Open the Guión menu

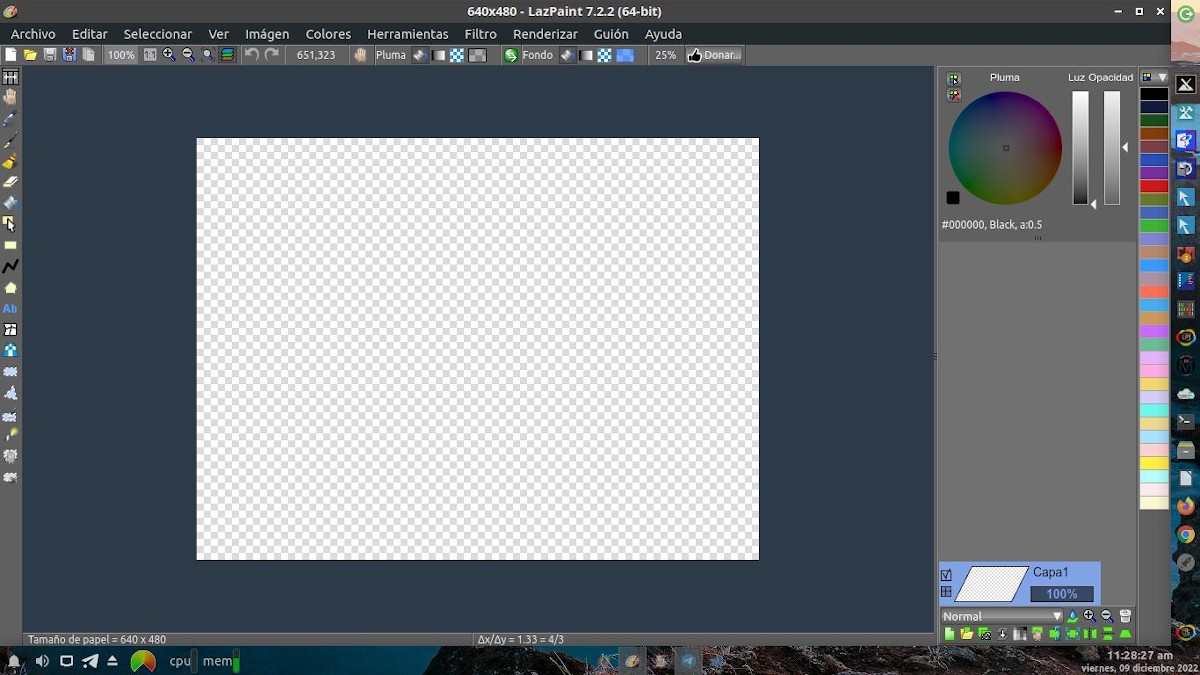point(611,34)
